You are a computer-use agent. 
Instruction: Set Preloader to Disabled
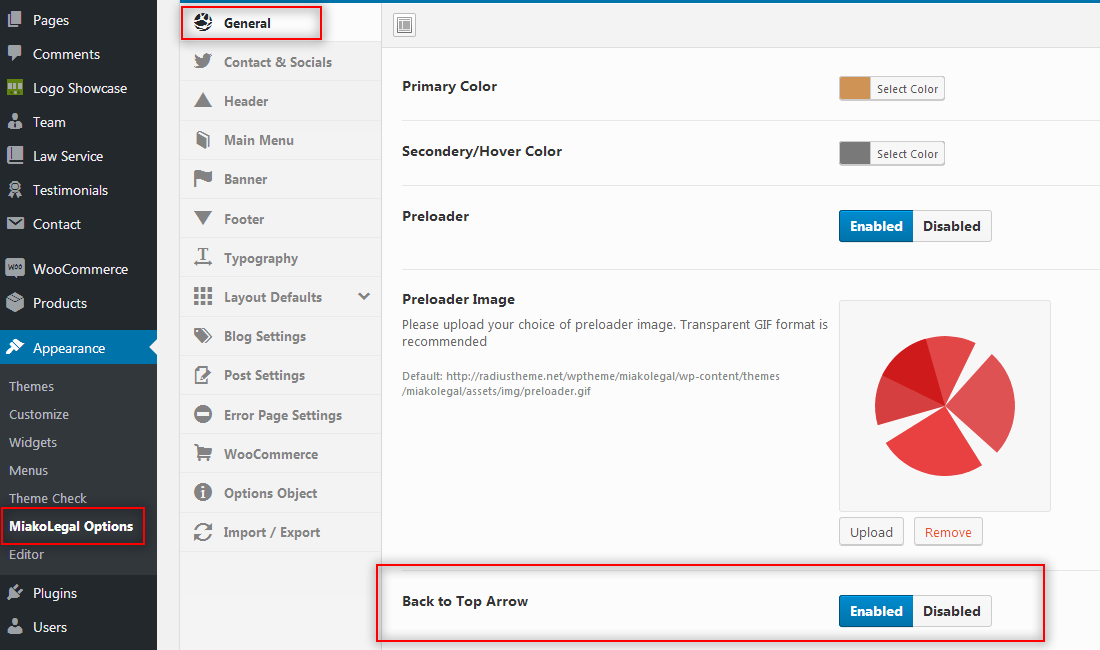click(952, 226)
